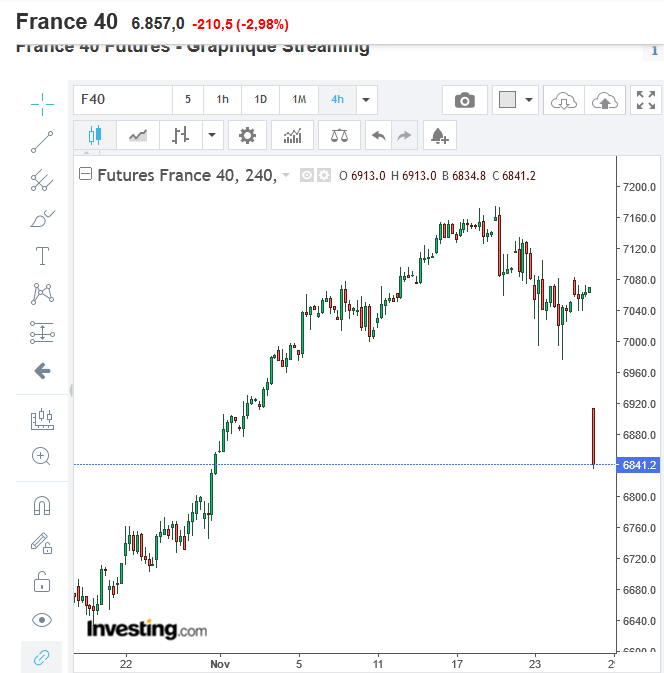Select the text annotation tool
Viewport: 664px width, 673px height.
coord(42,256)
